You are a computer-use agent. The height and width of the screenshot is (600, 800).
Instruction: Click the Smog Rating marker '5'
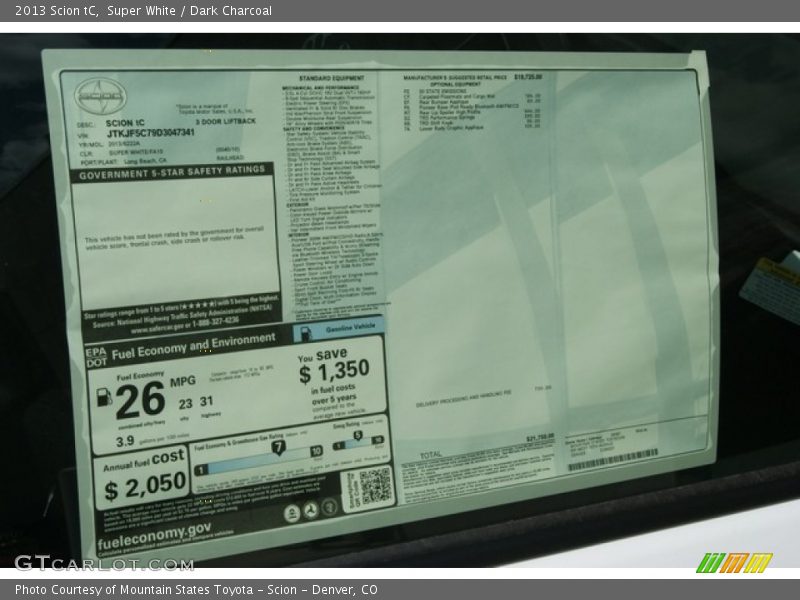point(358,436)
